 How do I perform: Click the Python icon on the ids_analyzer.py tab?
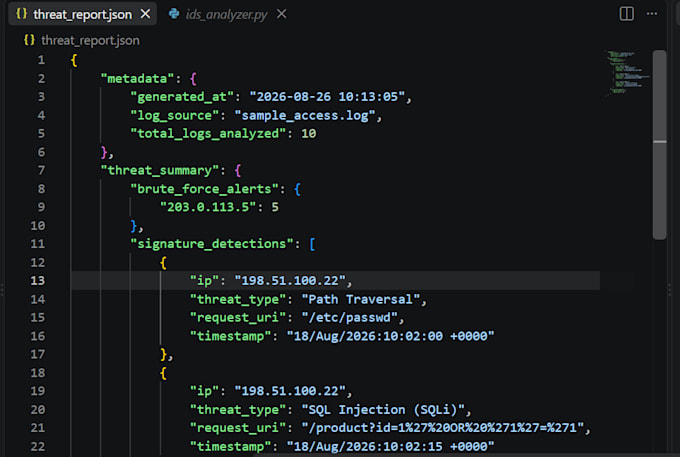[174, 14]
